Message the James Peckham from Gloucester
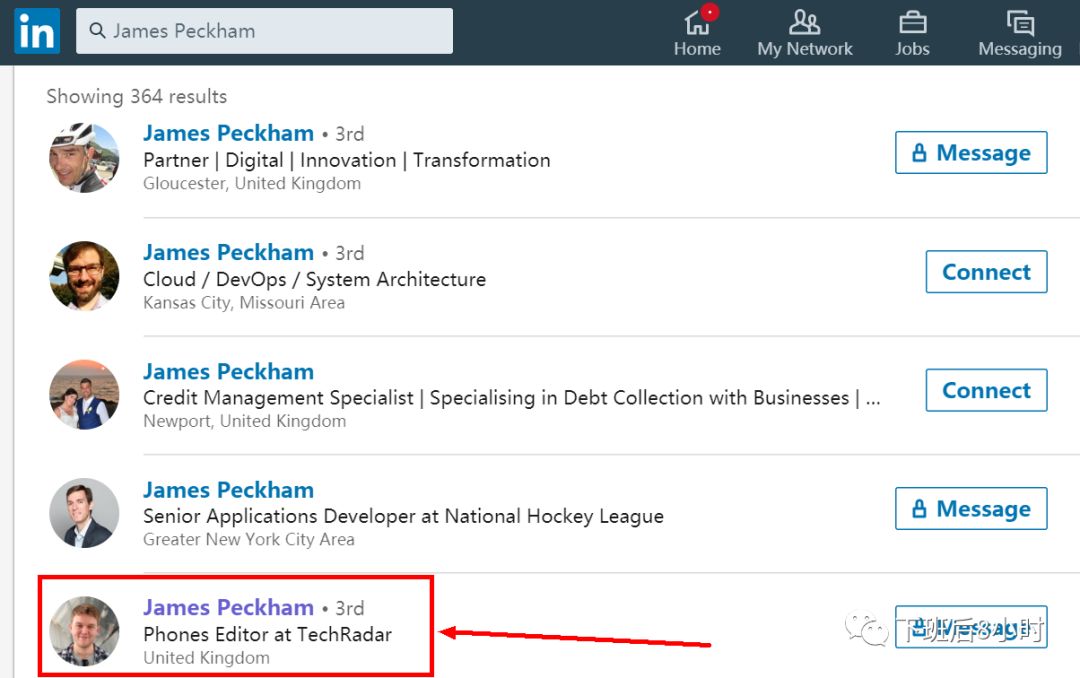The image size is (1080, 678). (x=971, y=153)
